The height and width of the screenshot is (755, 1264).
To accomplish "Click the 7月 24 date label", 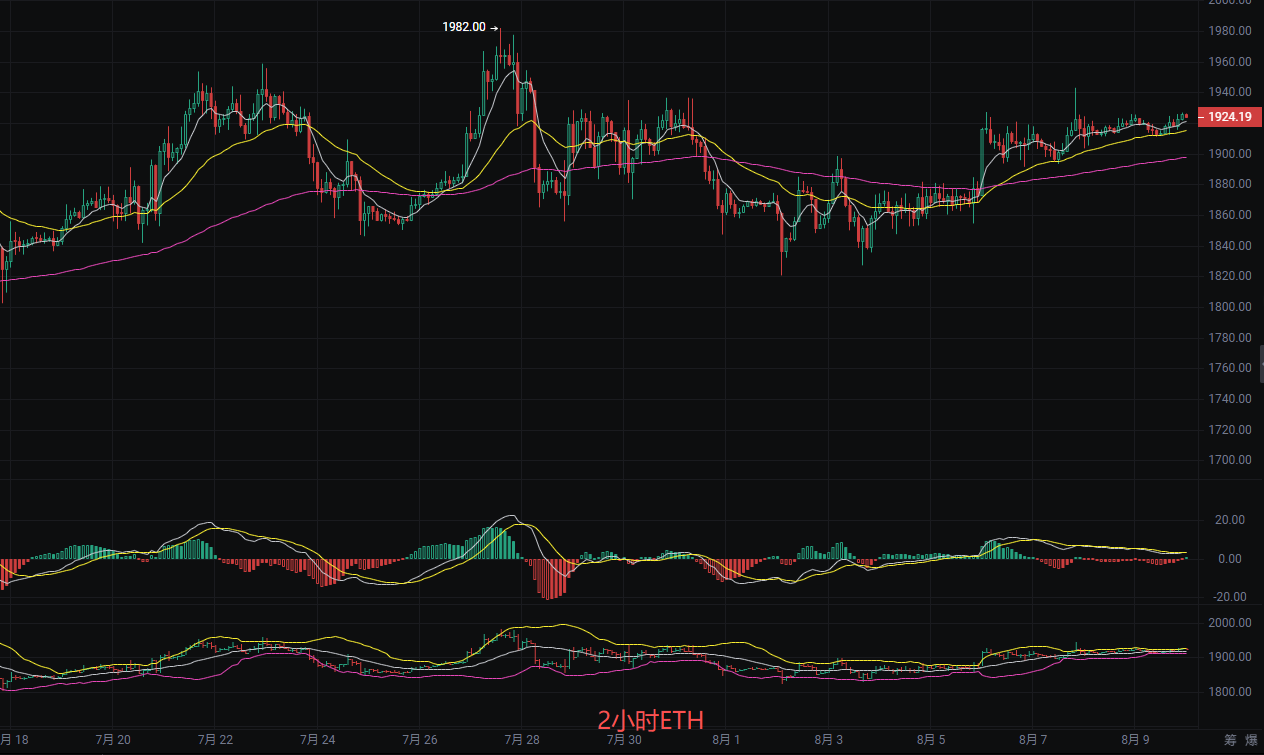I will pos(317,740).
